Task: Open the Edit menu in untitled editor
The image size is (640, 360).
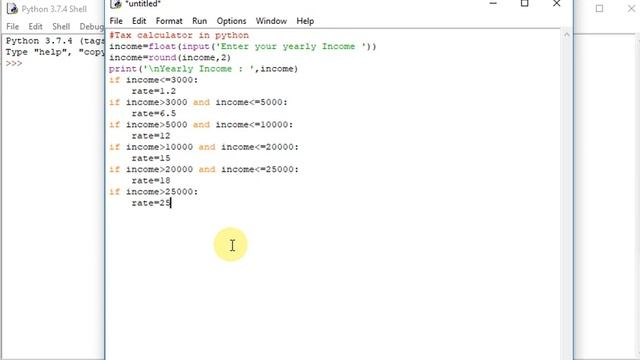Action: click(139, 21)
